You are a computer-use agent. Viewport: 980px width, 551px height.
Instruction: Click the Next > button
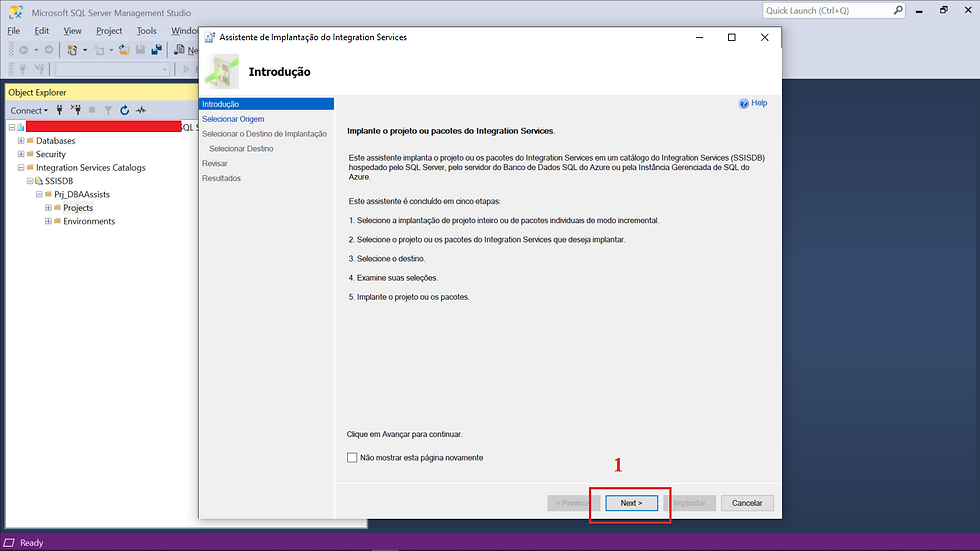631,503
